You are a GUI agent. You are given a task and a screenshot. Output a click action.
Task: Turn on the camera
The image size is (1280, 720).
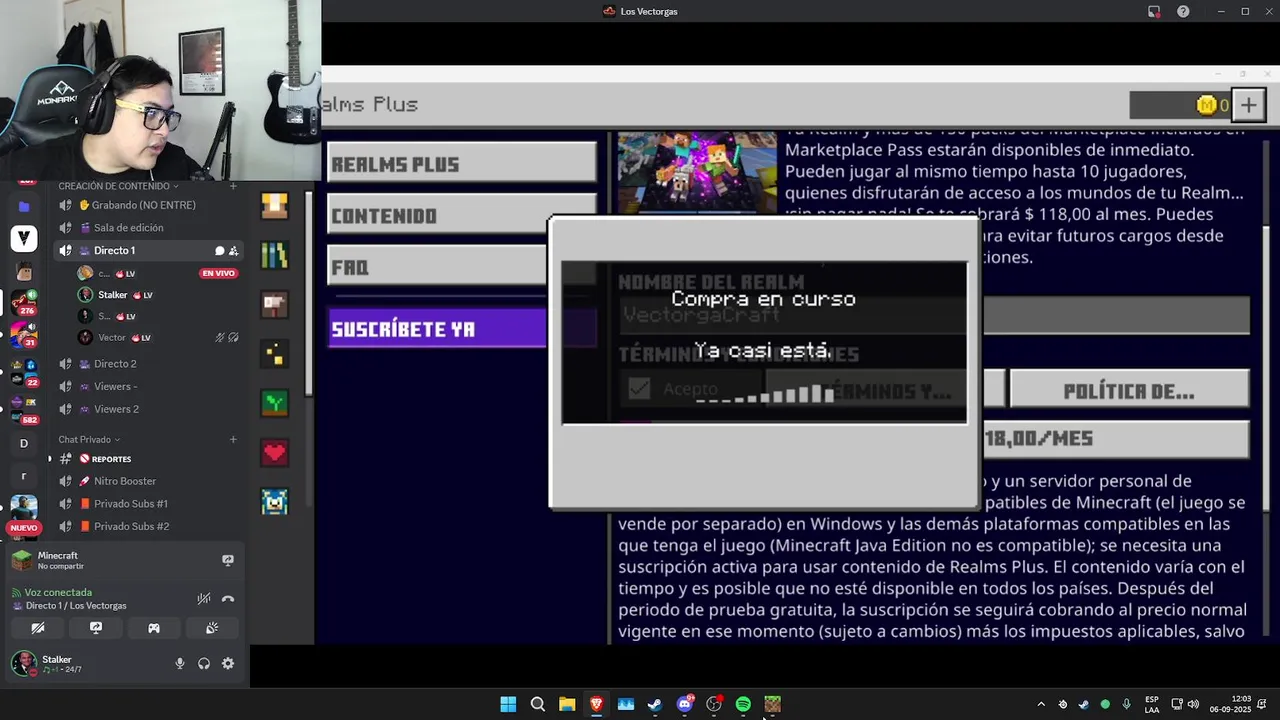(38, 628)
